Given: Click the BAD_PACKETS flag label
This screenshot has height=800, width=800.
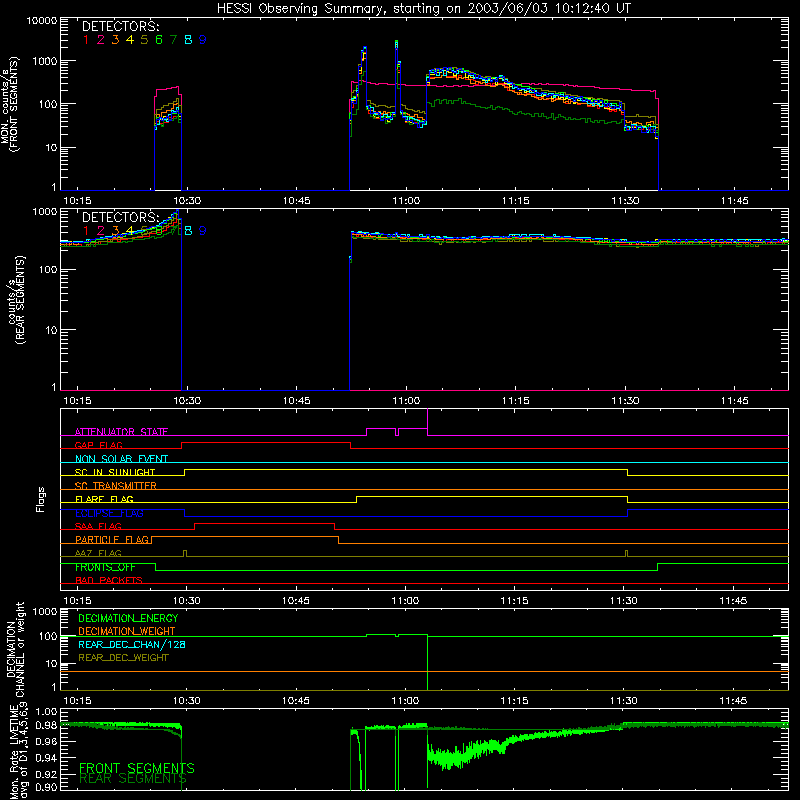Looking at the screenshot, I should (x=109, y=580).
